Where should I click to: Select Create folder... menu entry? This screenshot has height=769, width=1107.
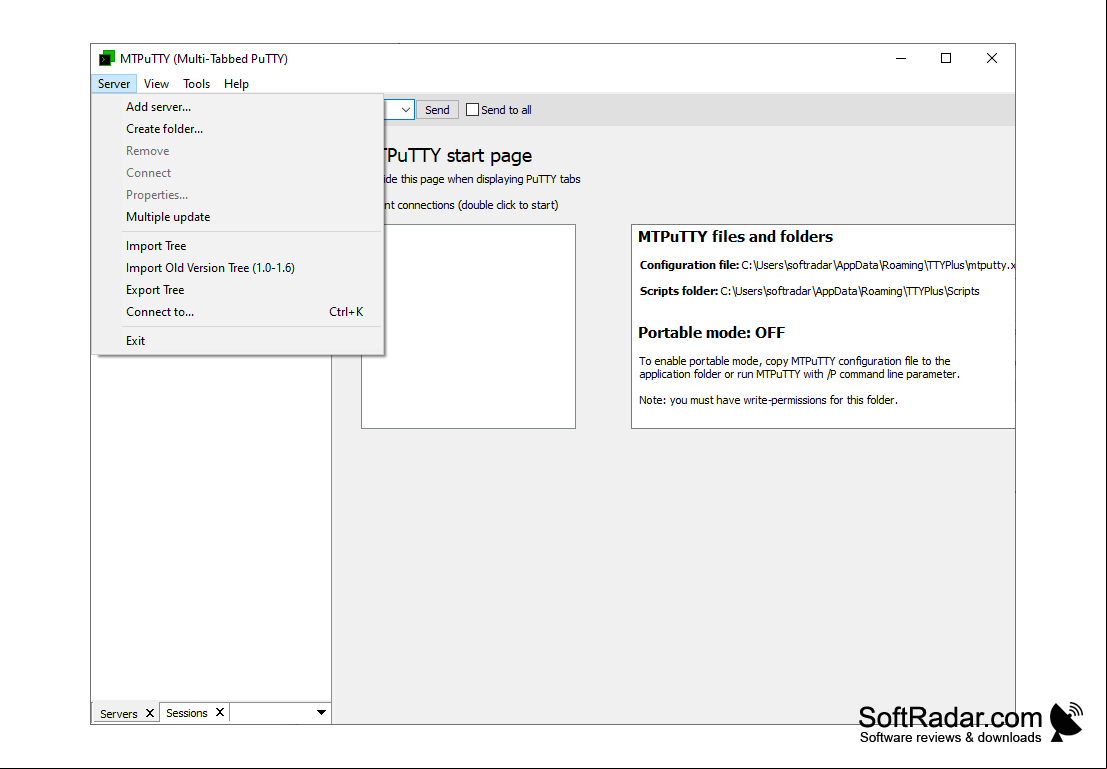click(238, 129)
